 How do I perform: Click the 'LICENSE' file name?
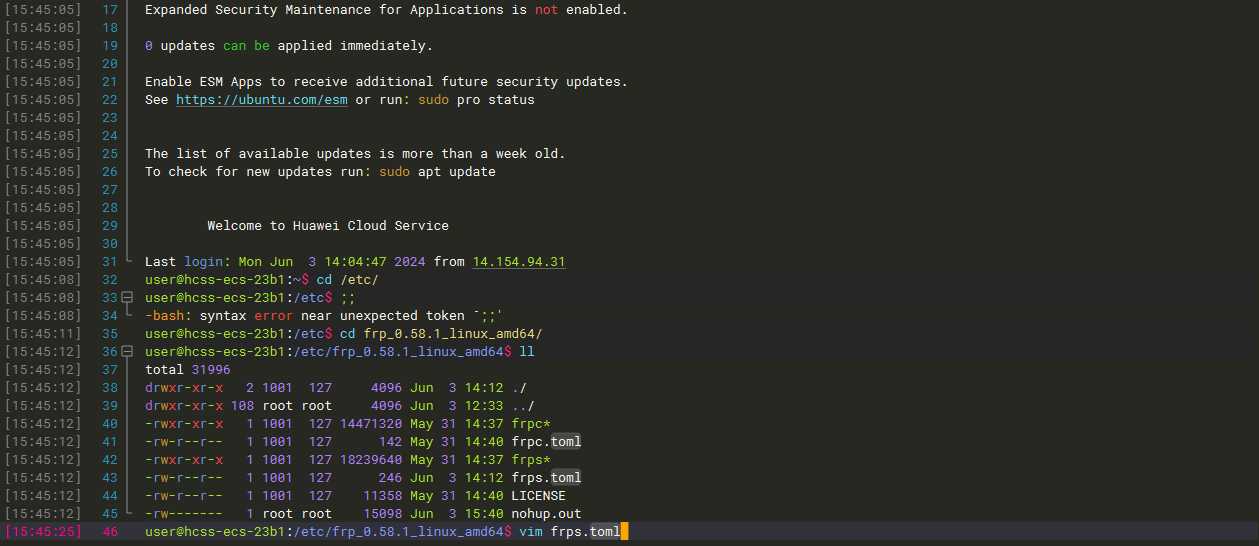pyautogui.click(x=538, y=496)
